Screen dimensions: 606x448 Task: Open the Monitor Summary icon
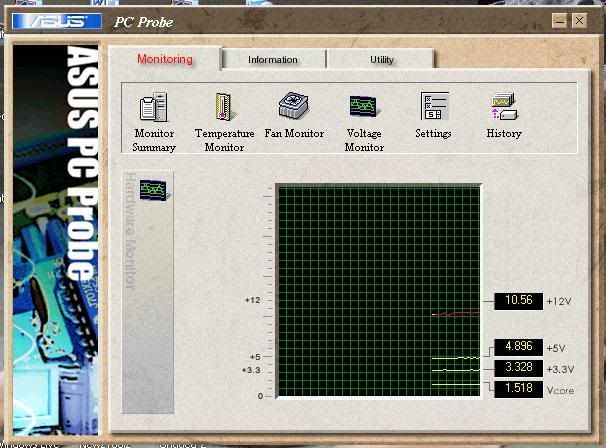point(153,107)
